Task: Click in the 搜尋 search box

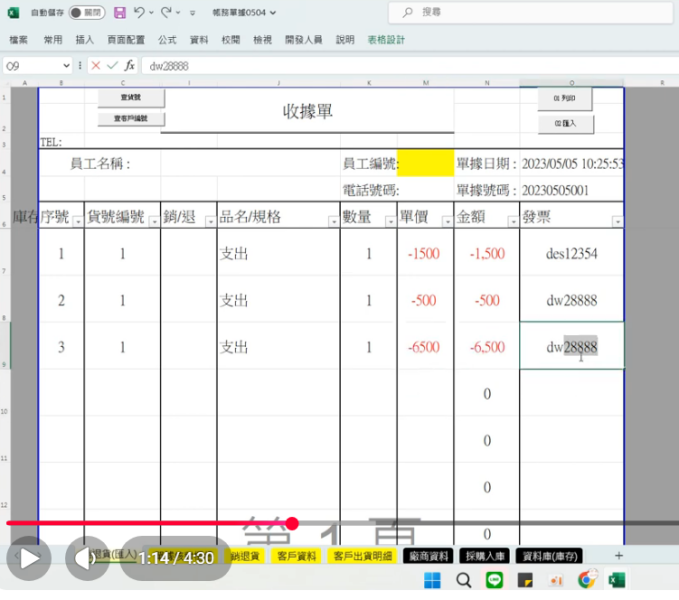Action: 531,12
